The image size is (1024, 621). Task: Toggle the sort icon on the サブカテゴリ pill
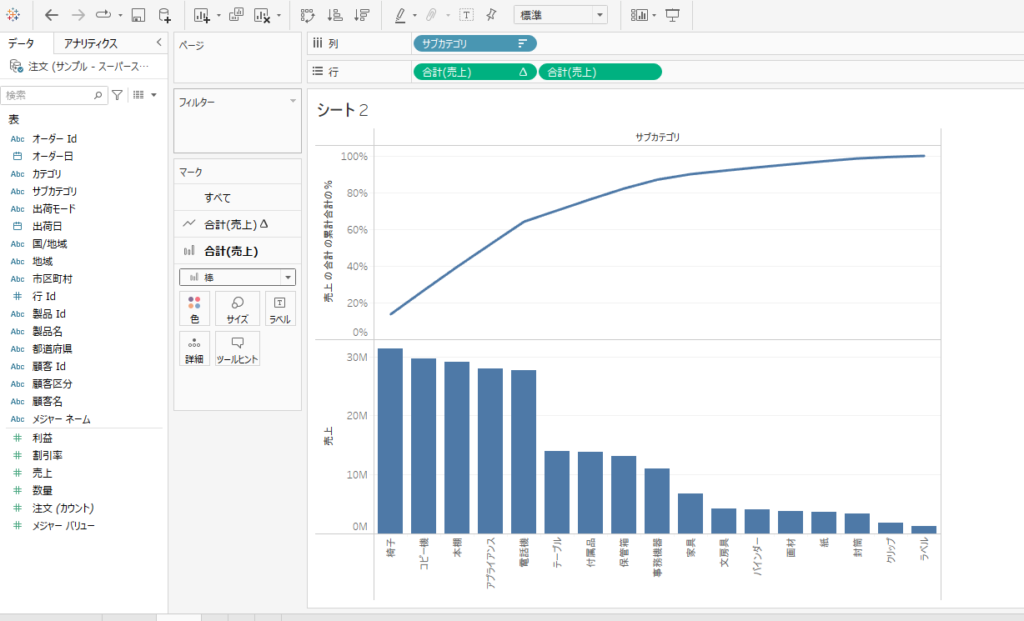coord(522,43)
